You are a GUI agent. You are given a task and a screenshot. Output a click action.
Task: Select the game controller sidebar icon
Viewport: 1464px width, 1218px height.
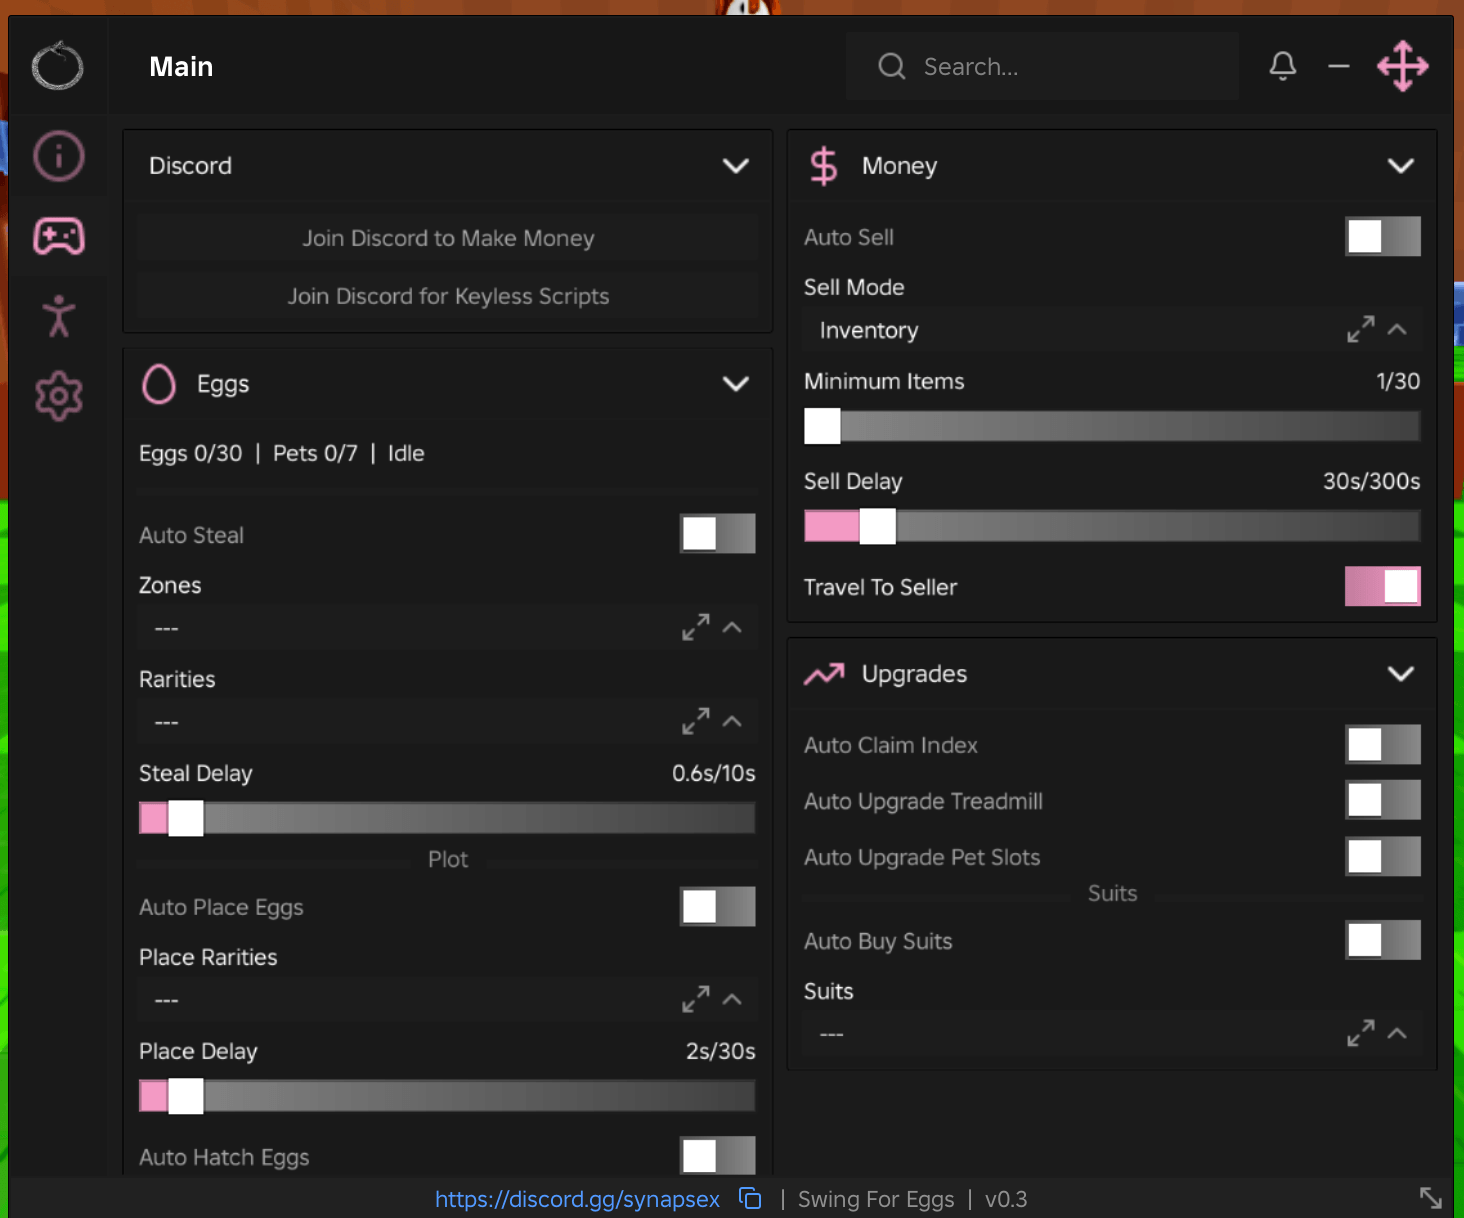pos(59,237)
